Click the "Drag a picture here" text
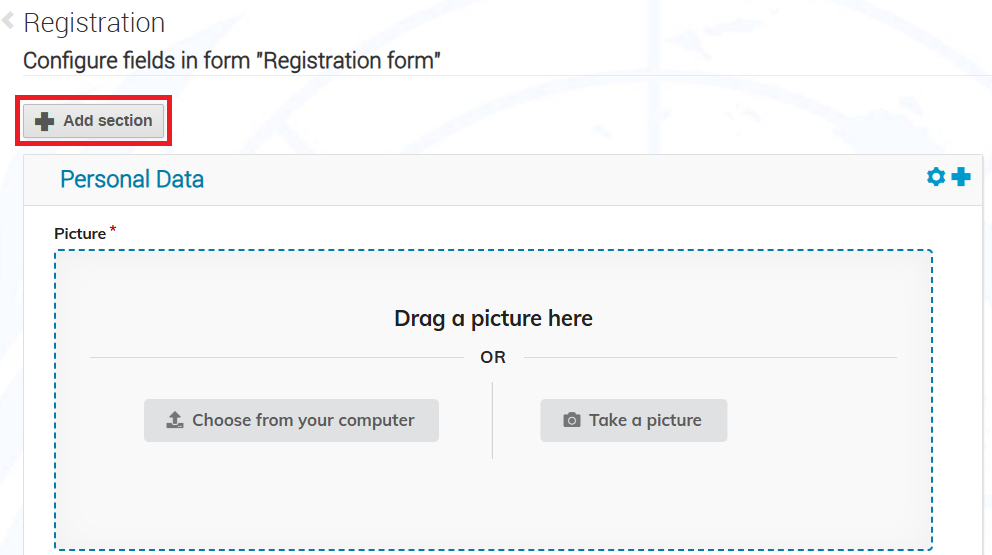The width and height of the screenshot is (992, 555). pos(493,318)
